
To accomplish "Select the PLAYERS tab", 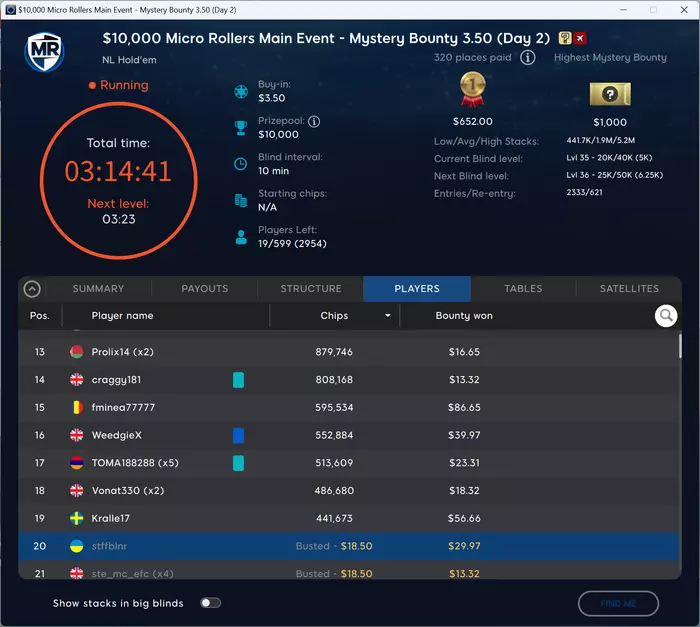I will tap(417, 288).
